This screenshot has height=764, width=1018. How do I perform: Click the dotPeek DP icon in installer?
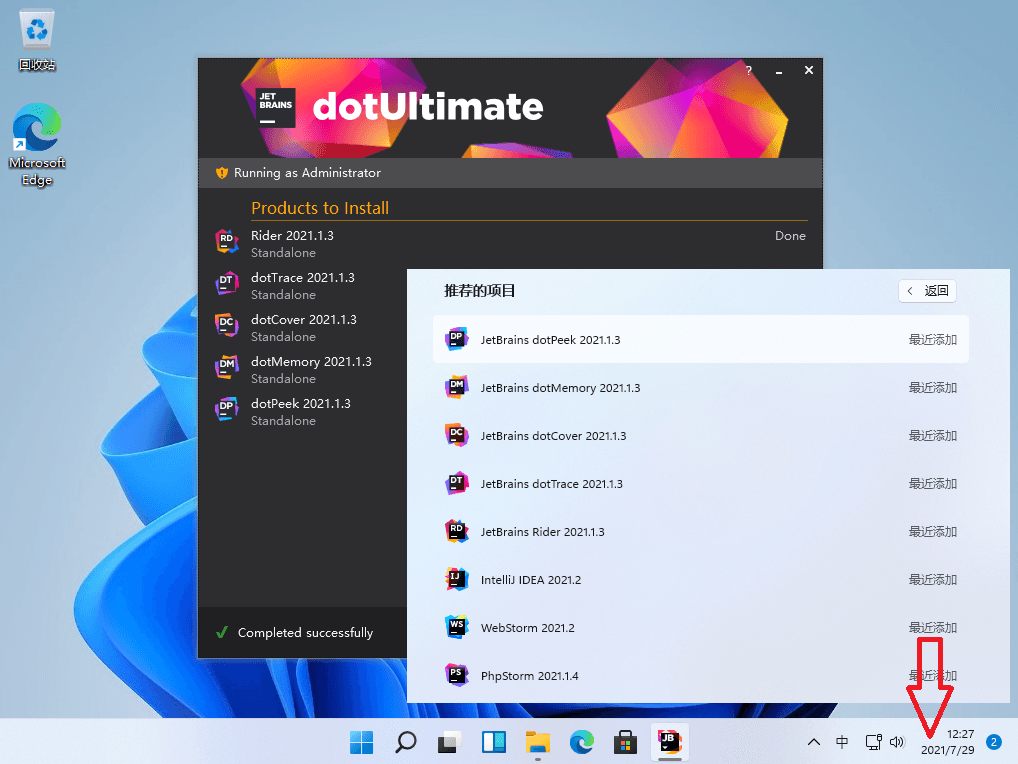[x=227, y=410]
